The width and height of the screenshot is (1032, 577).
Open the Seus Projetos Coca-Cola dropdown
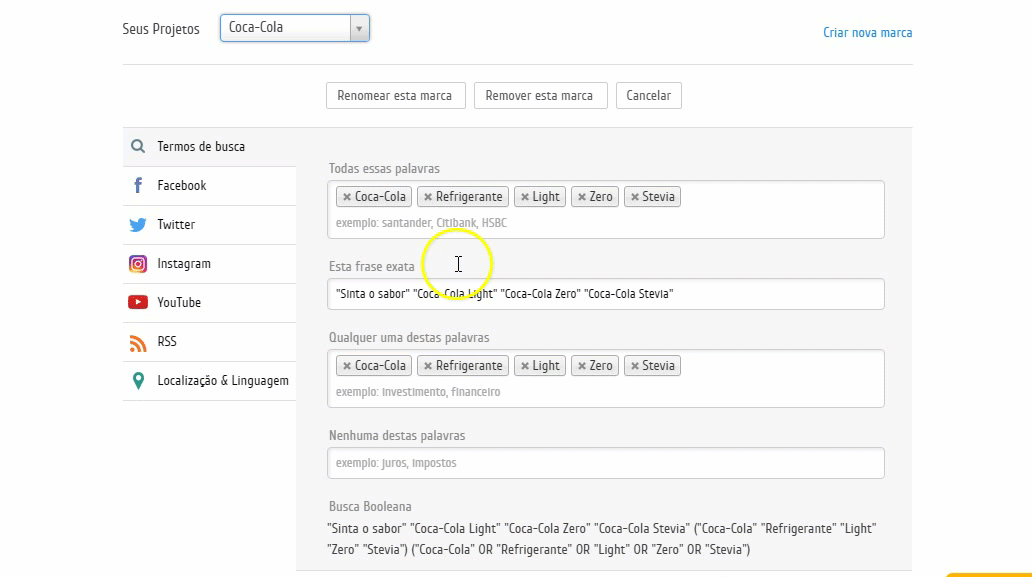point(295,28)
